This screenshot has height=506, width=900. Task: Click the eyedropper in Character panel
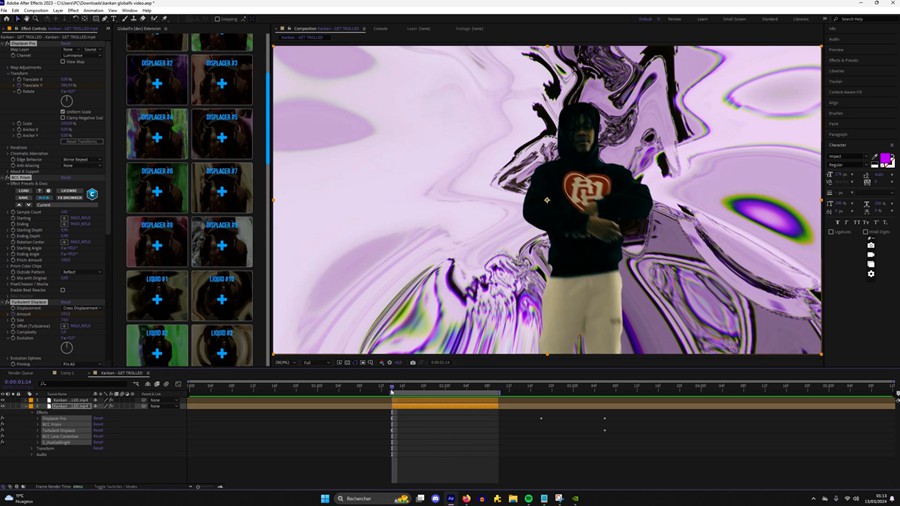pos(875,156)
